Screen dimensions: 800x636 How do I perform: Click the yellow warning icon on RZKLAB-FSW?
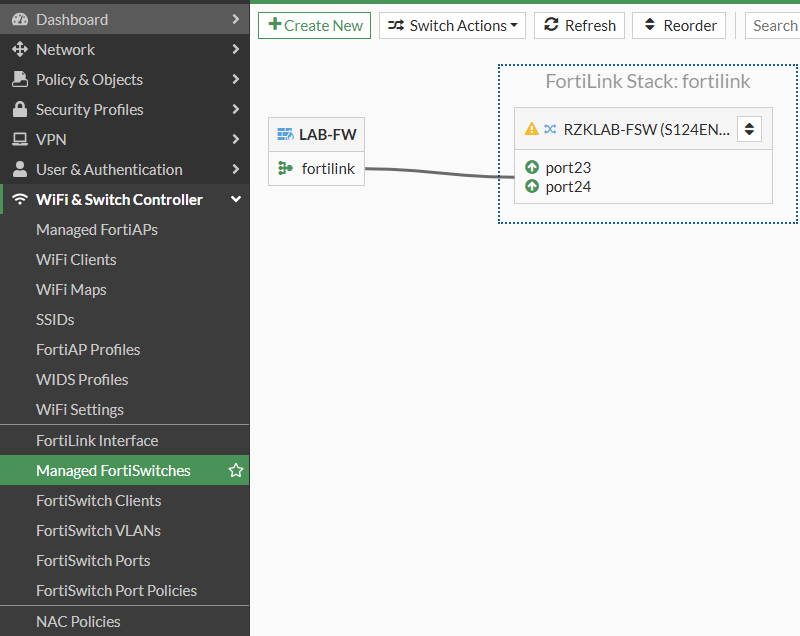532,129
